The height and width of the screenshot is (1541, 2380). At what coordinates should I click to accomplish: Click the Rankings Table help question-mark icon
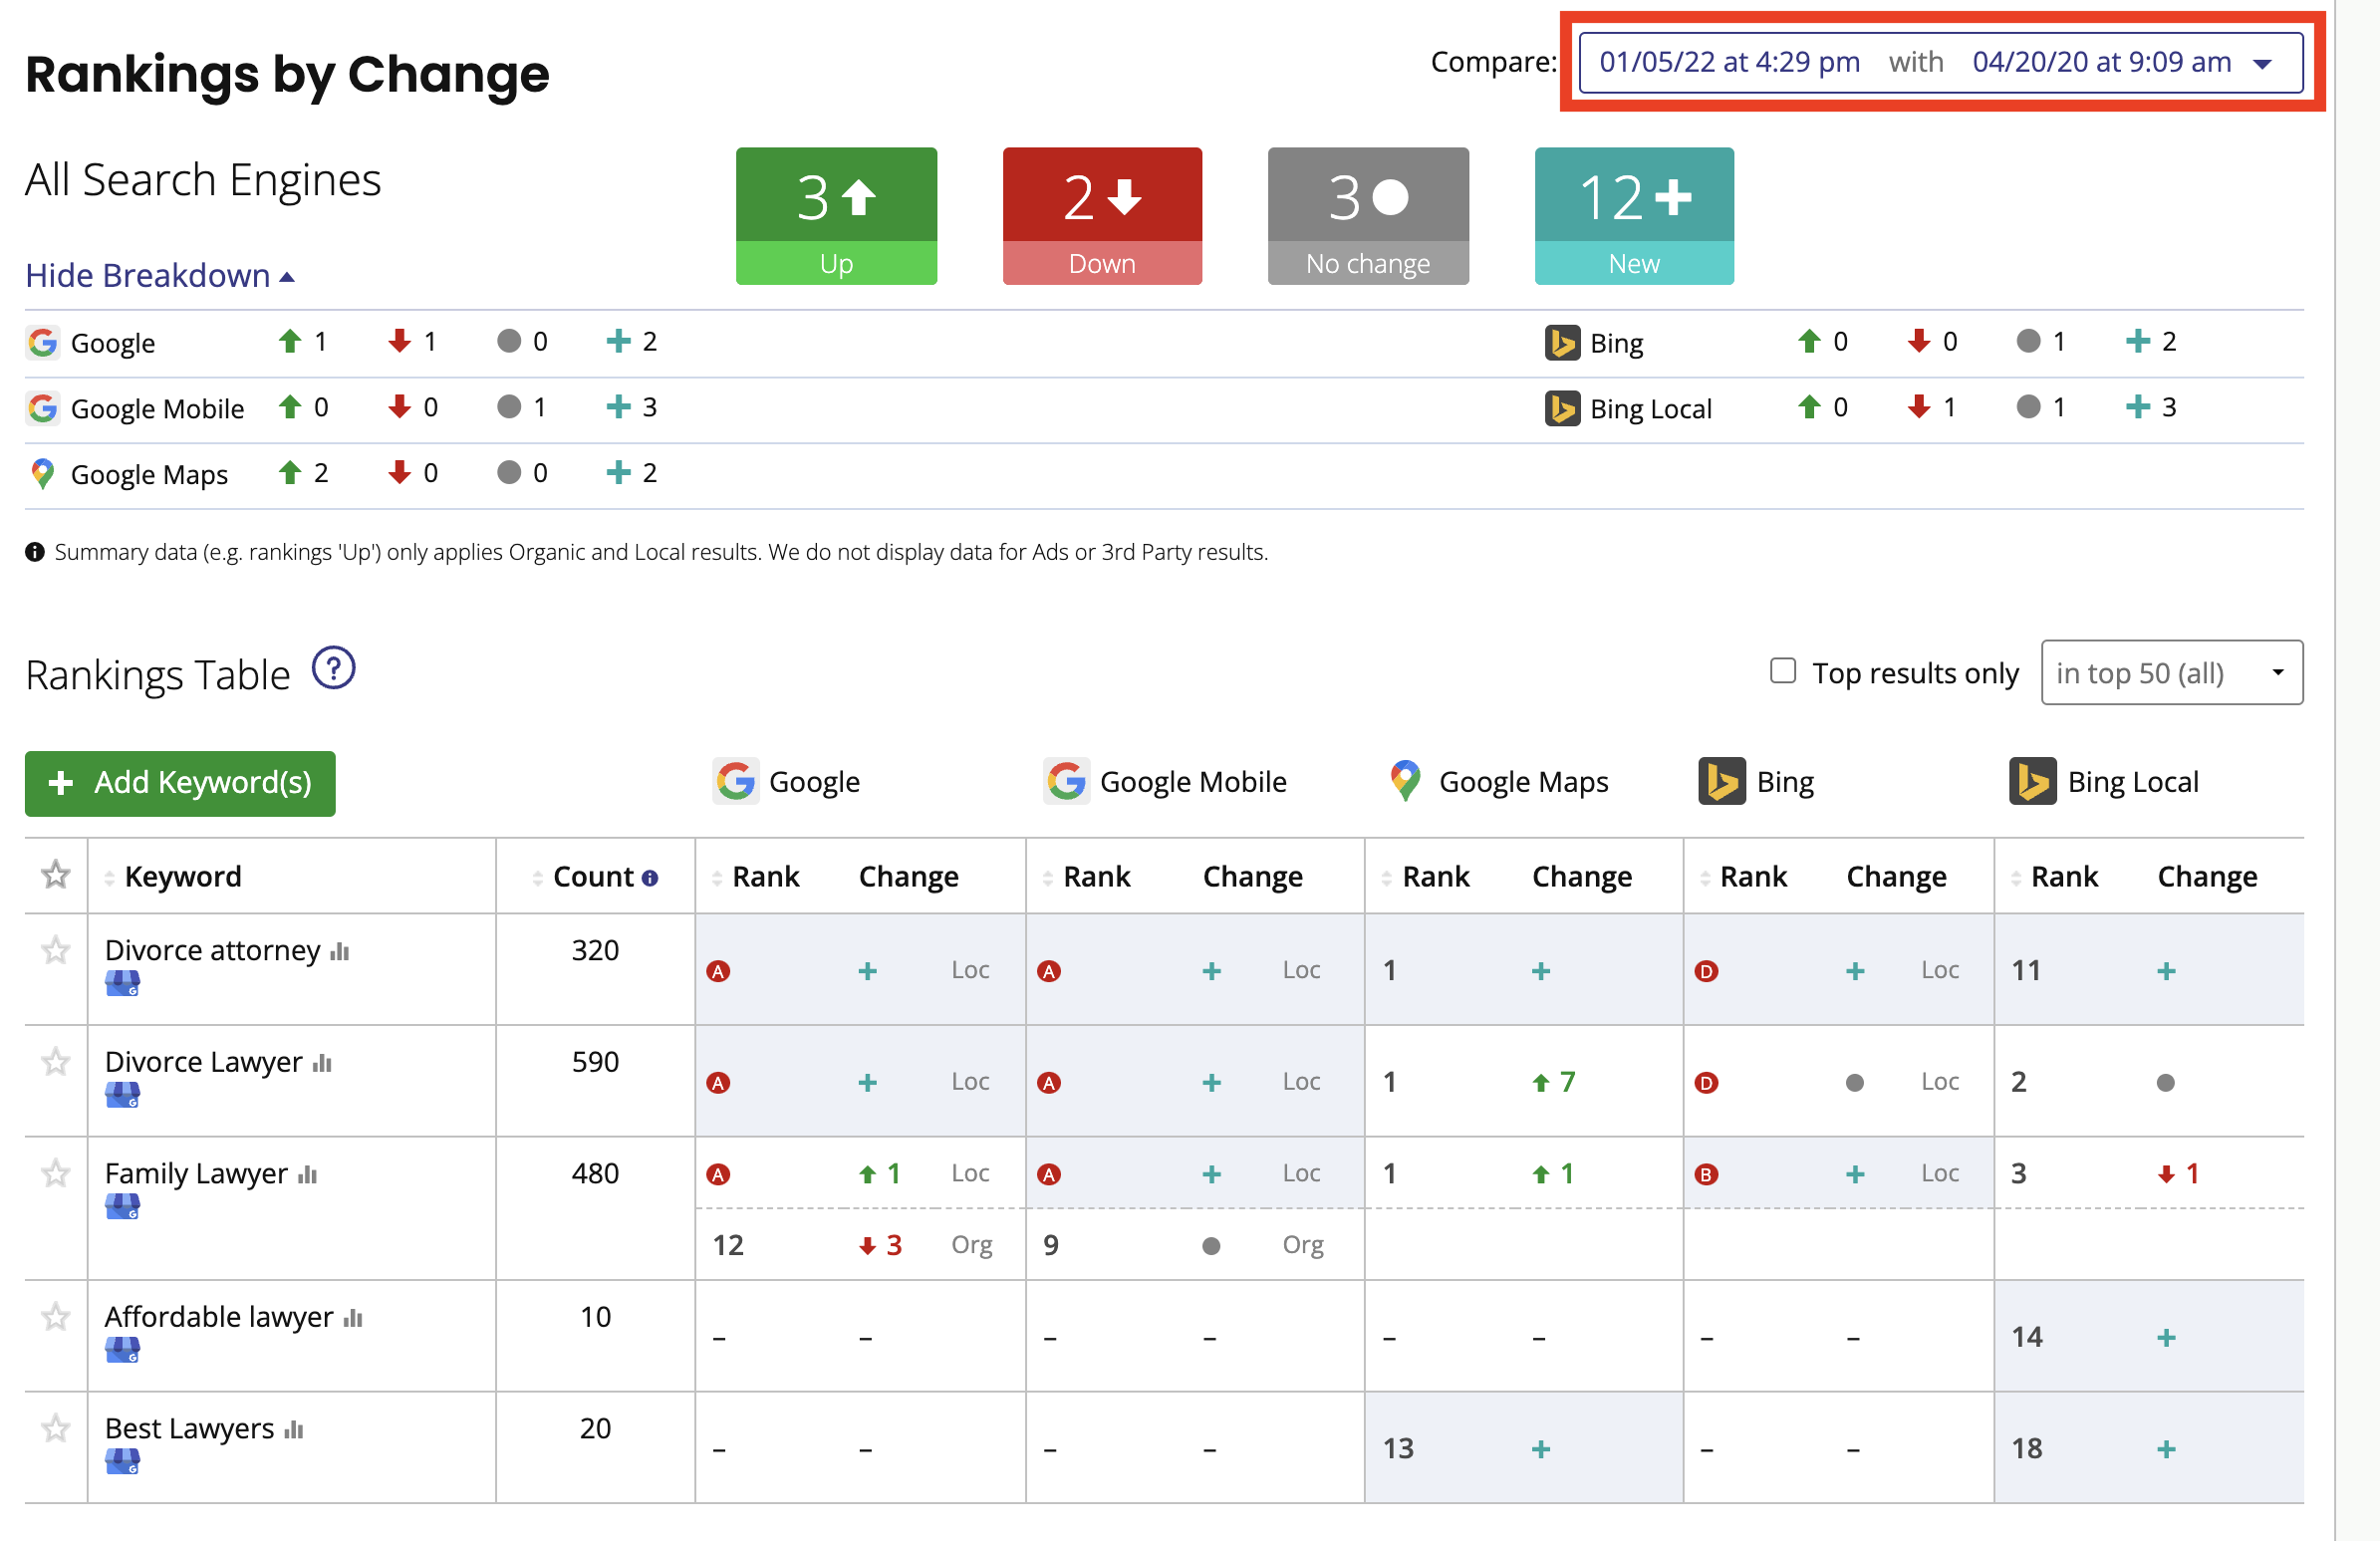(x=333, y=669)
